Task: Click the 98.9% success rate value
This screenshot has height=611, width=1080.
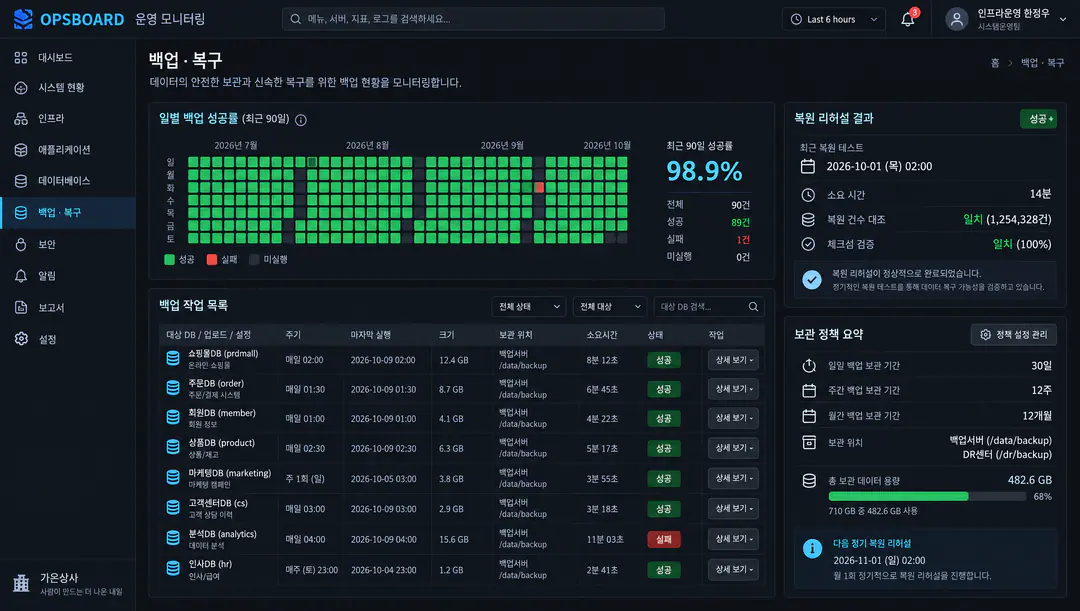Action: (704, 171)
